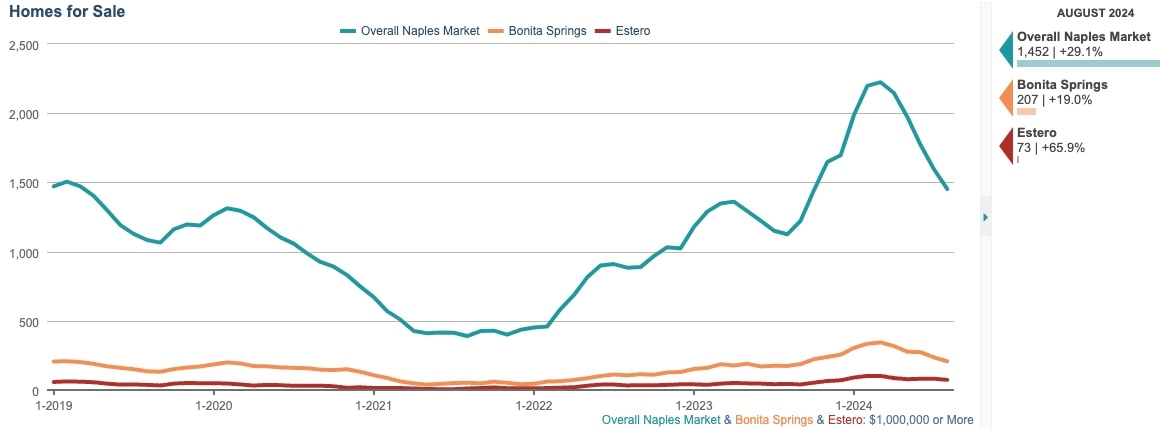1160x431 pixels.
Task: Click the 1-2021 x-axis label
Action: click(x=374, y=406)
